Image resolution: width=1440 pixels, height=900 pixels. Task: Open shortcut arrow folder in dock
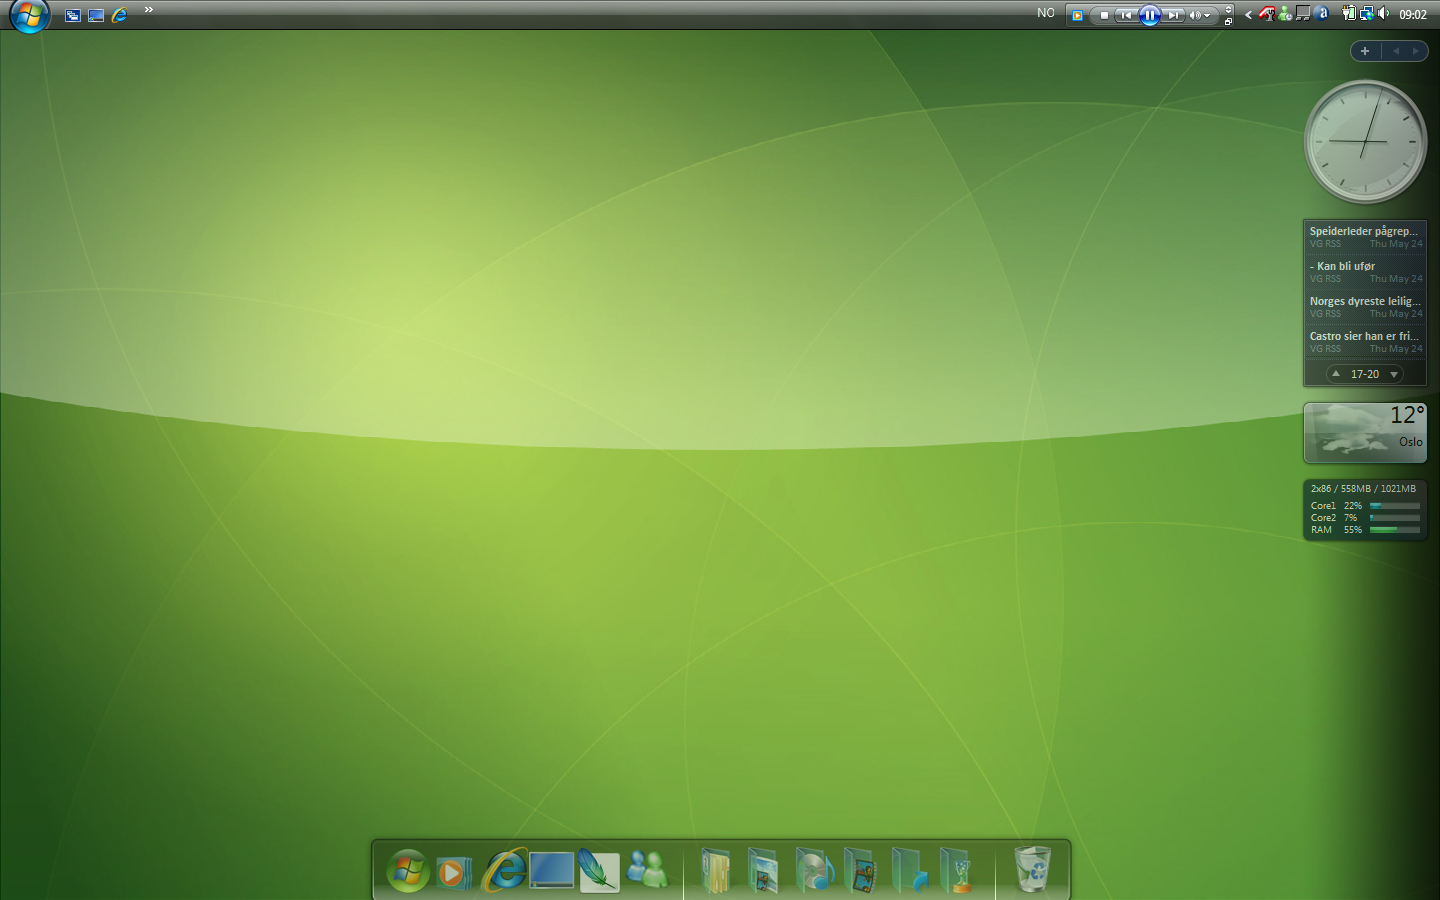(x=910, y=870)
